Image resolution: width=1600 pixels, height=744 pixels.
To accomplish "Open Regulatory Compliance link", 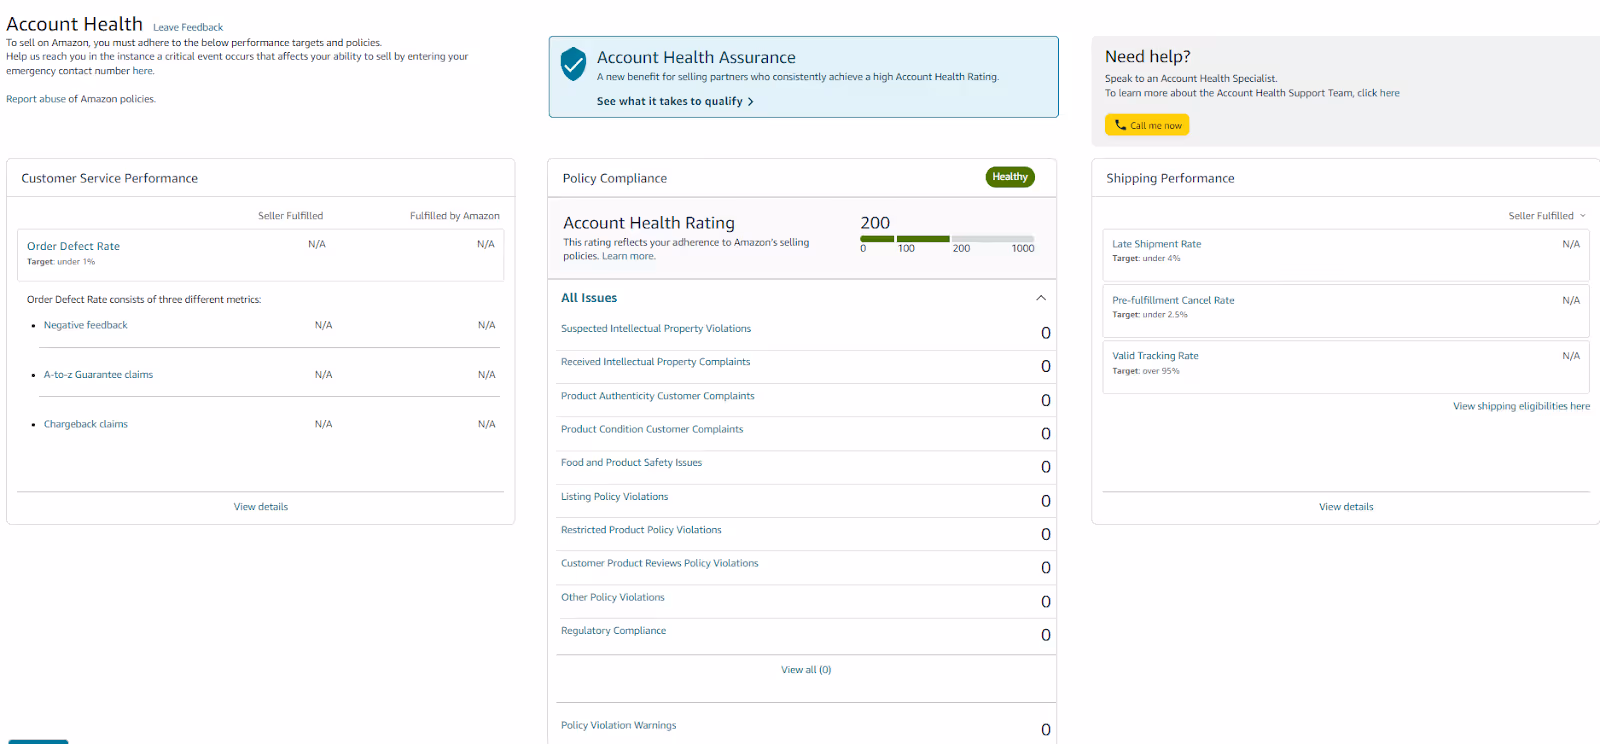I will pos(613,631).
